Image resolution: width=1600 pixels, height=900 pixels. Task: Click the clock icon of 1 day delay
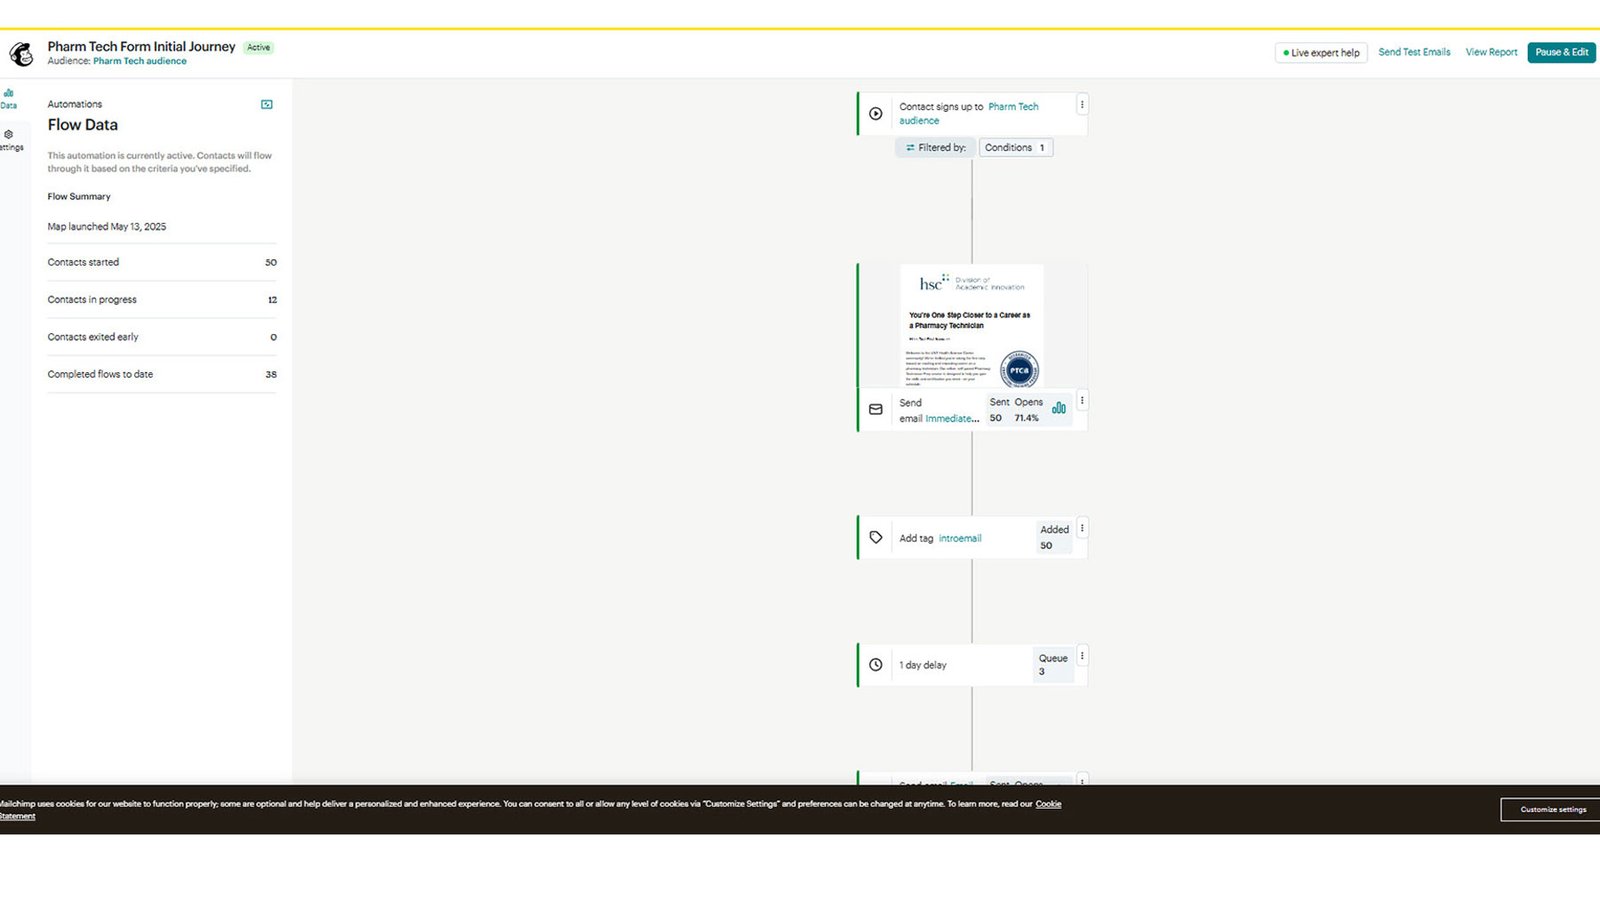coord(876,664)
